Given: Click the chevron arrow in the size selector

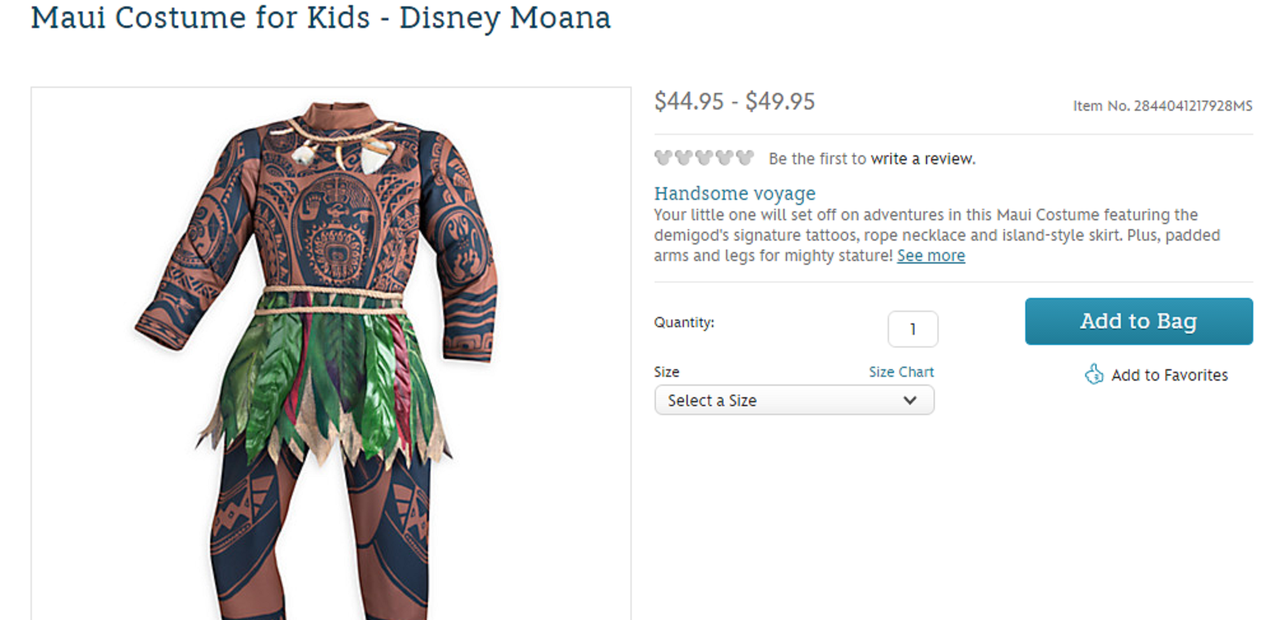Looking at the screenshot, I should [910, 400].
